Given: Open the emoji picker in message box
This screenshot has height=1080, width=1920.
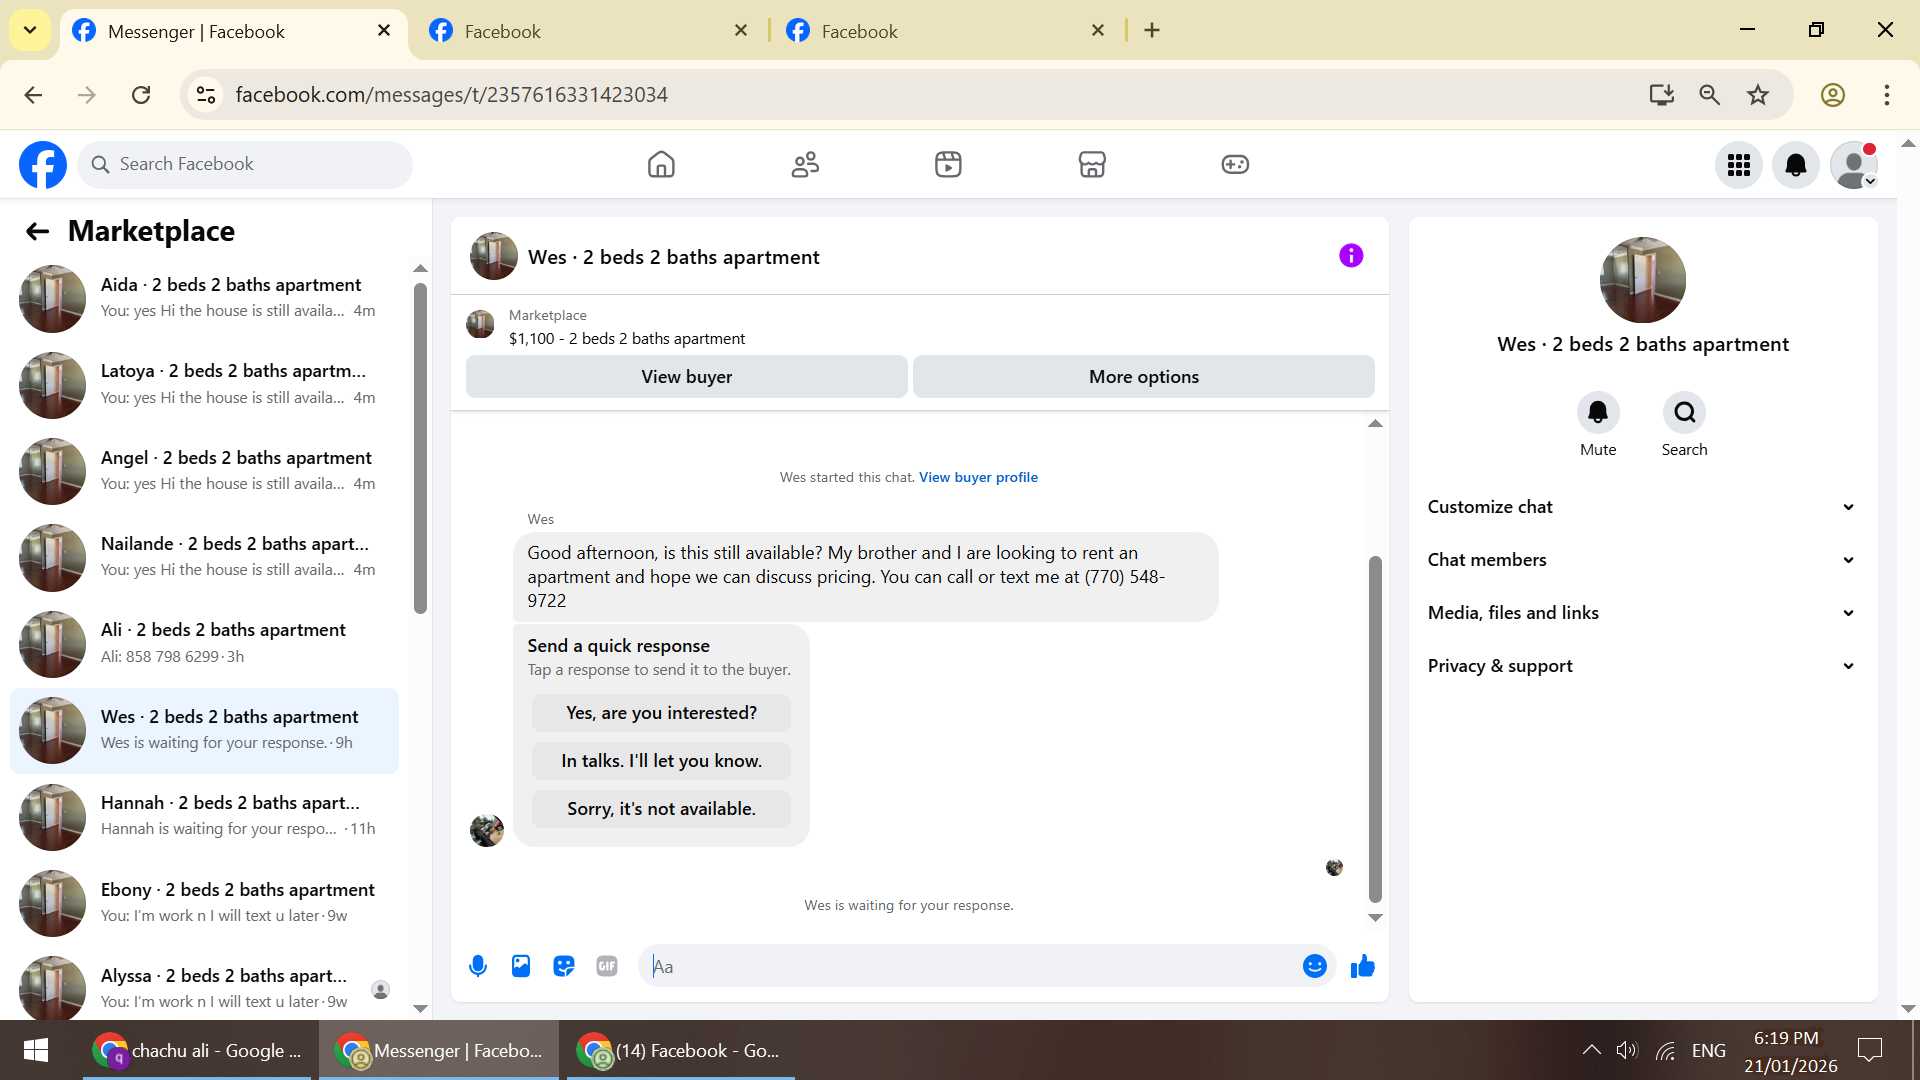Looking at the screenshot, I should tap(1315, 966).
